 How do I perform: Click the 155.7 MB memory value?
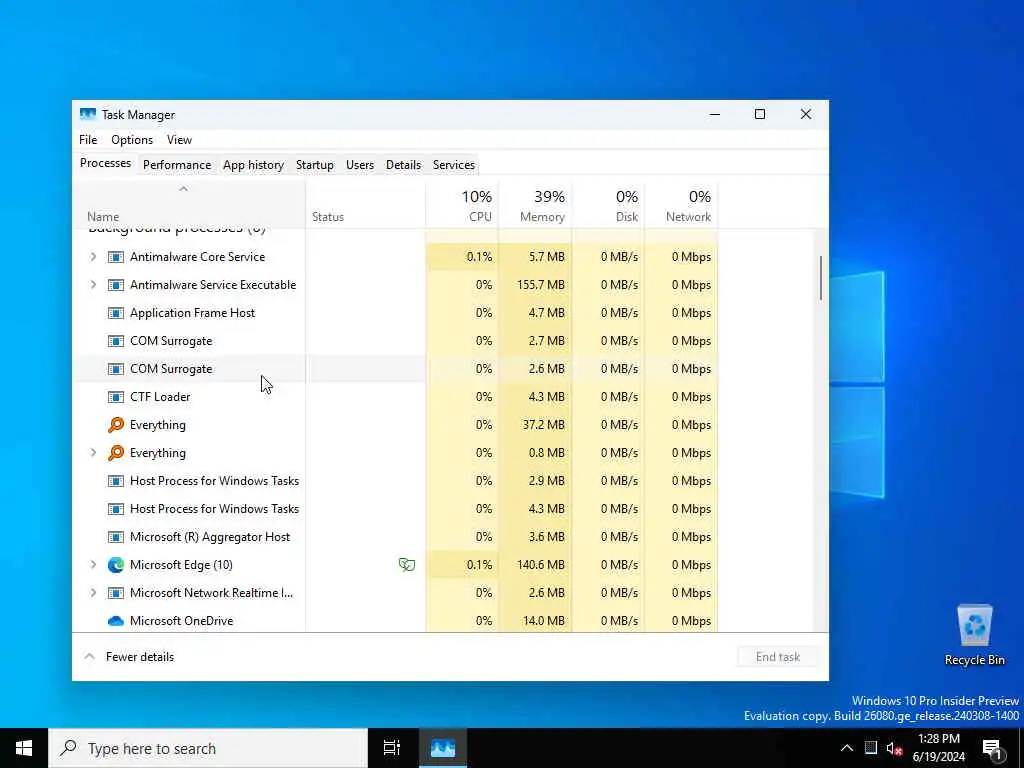click(x=540, y=285)
